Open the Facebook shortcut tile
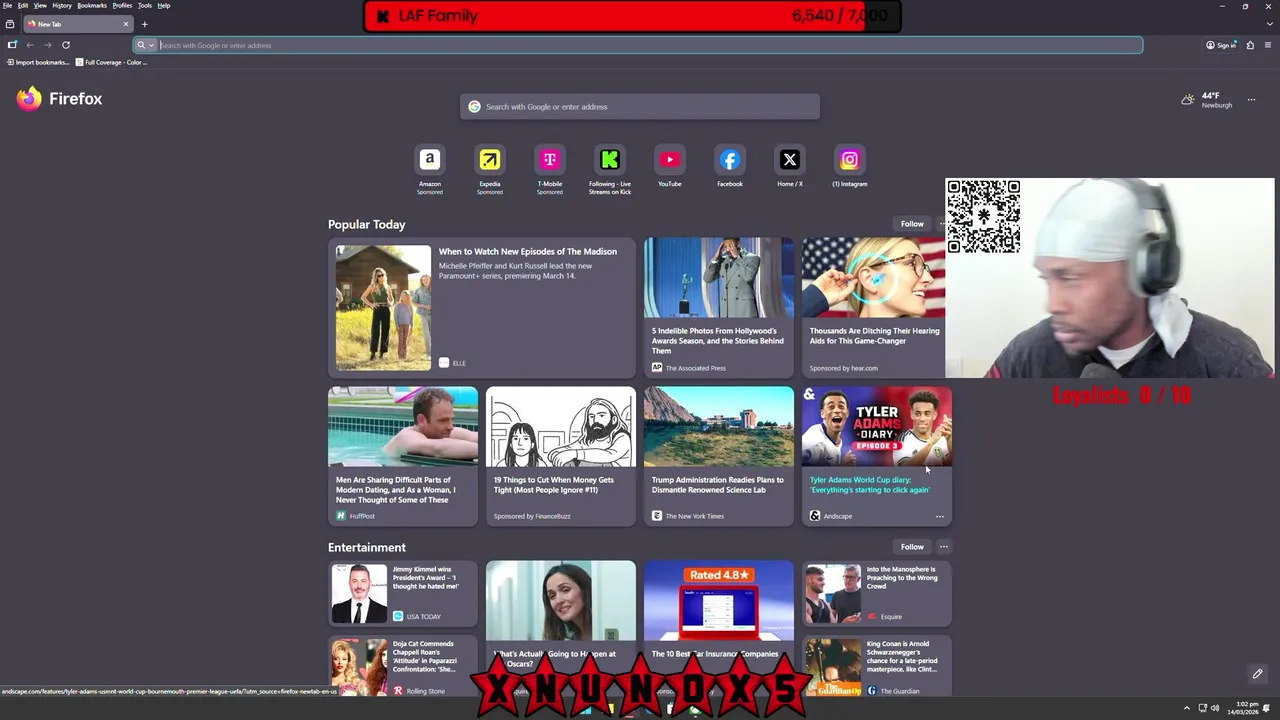 coord(729,159)
